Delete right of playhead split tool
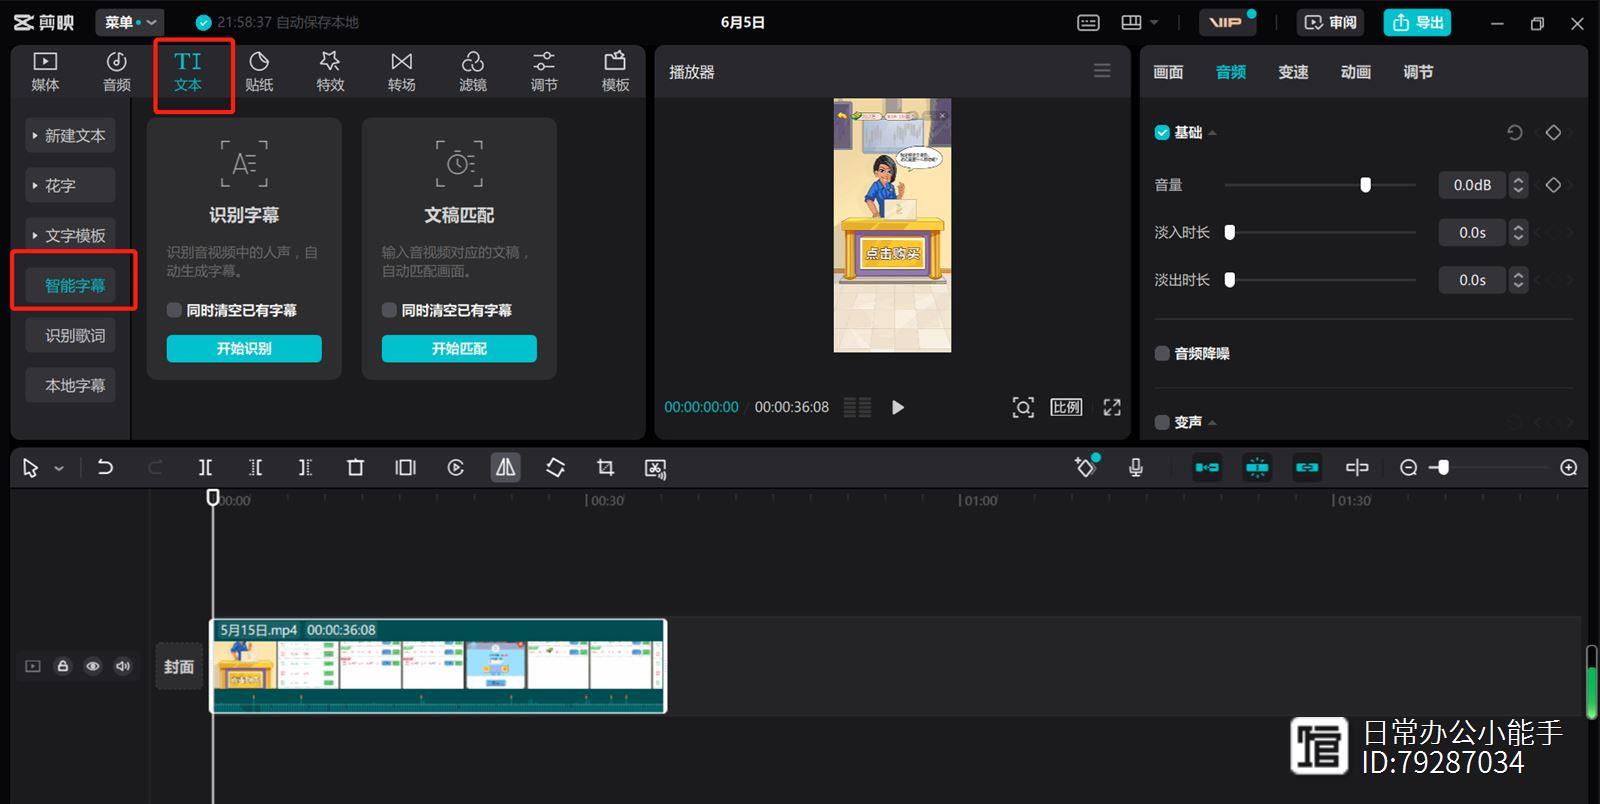The image size is (1600, 804). click(305, 467)
